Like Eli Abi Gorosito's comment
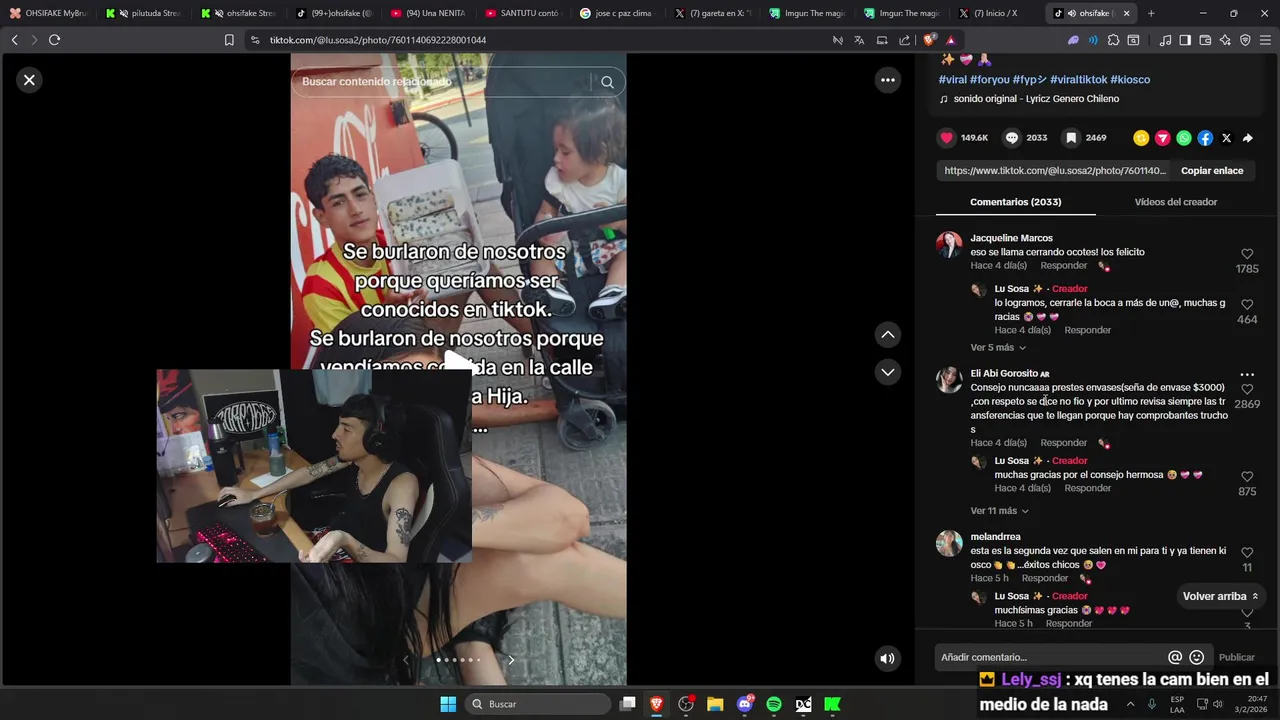1280x720 pixels. [1246, 389]
